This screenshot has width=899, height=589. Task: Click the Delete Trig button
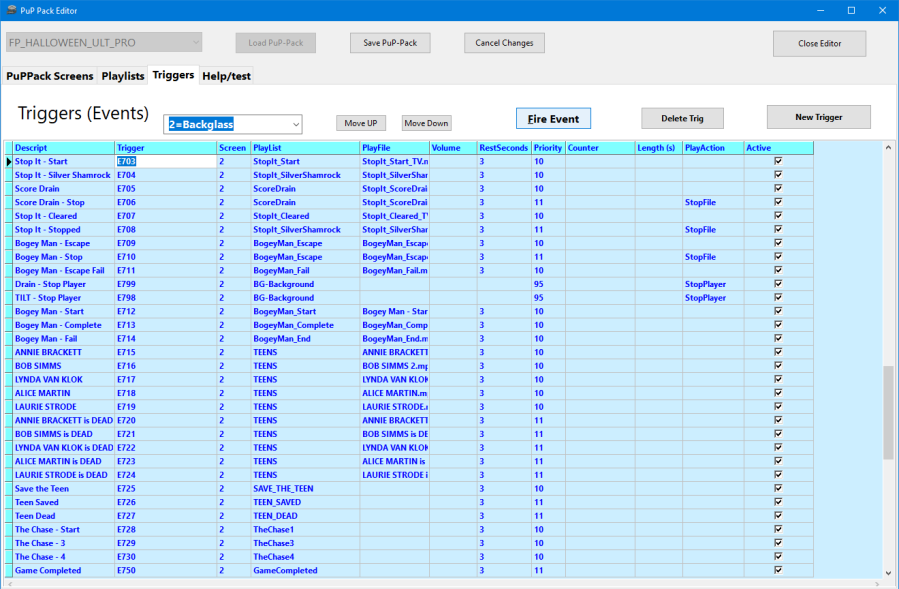(682, 119)
